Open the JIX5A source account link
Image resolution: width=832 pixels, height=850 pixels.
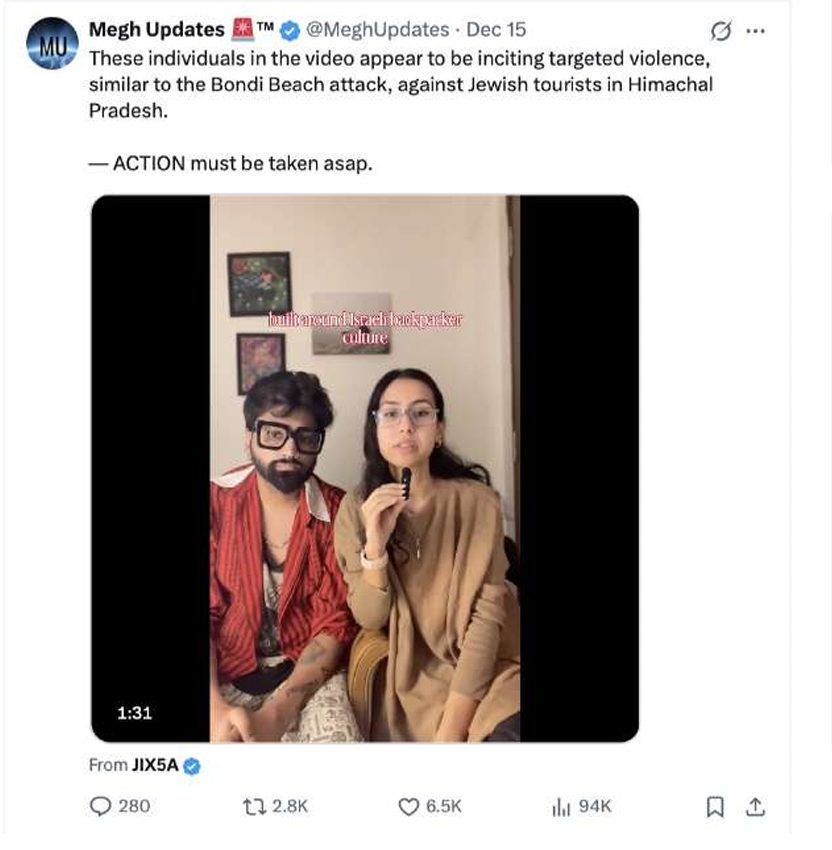[x=155, y=765]
